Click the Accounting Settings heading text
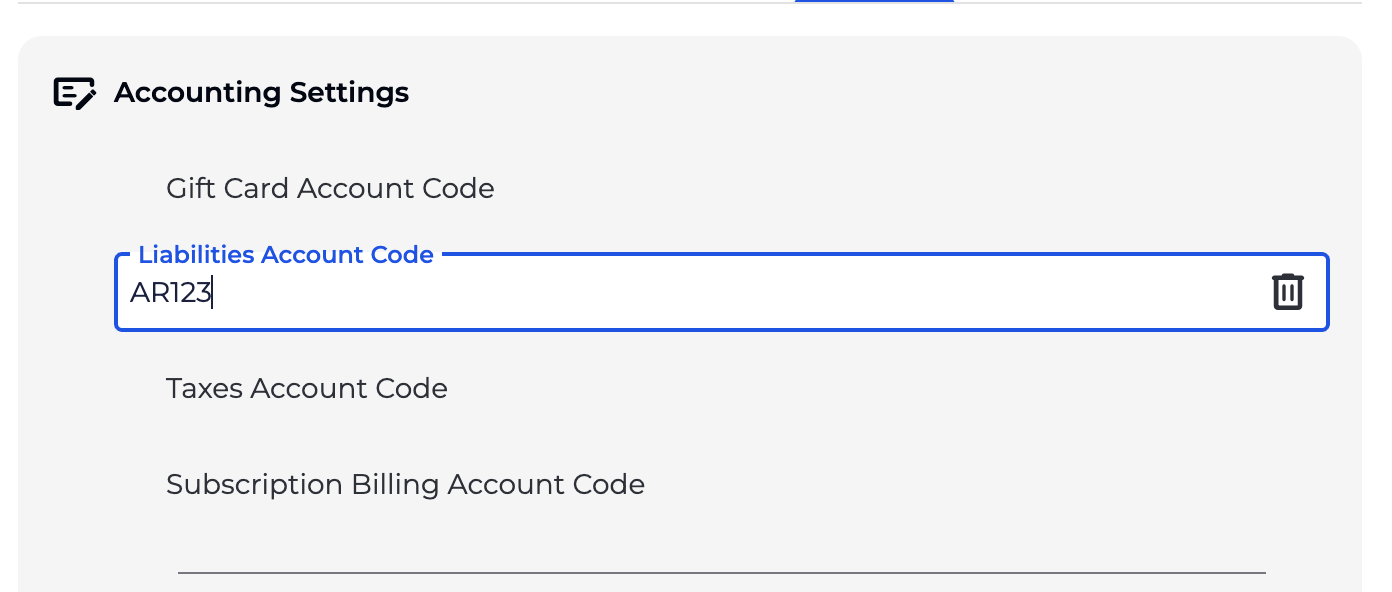This screenshot has height=592, width=1392. point(261,93)
